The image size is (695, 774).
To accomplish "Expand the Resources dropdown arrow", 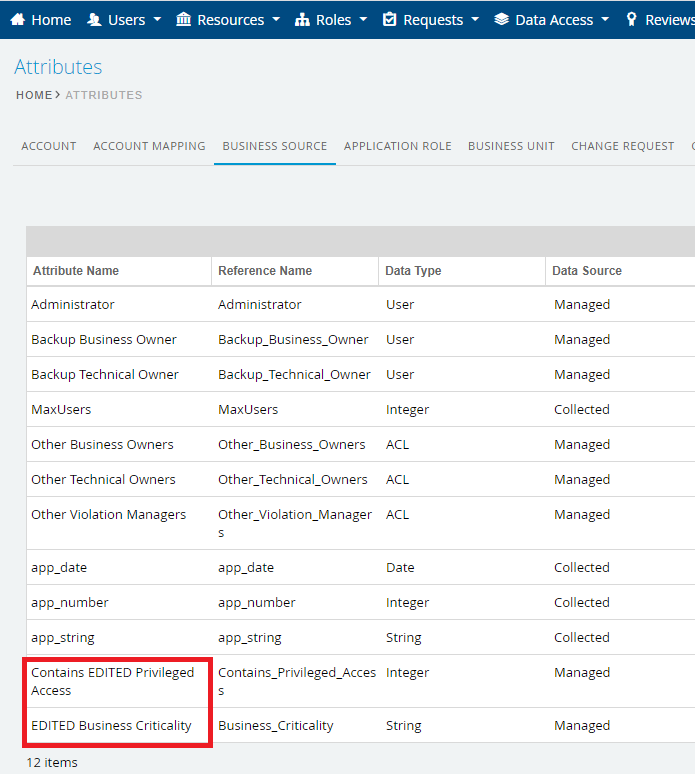I will click(x=276, y=20).
